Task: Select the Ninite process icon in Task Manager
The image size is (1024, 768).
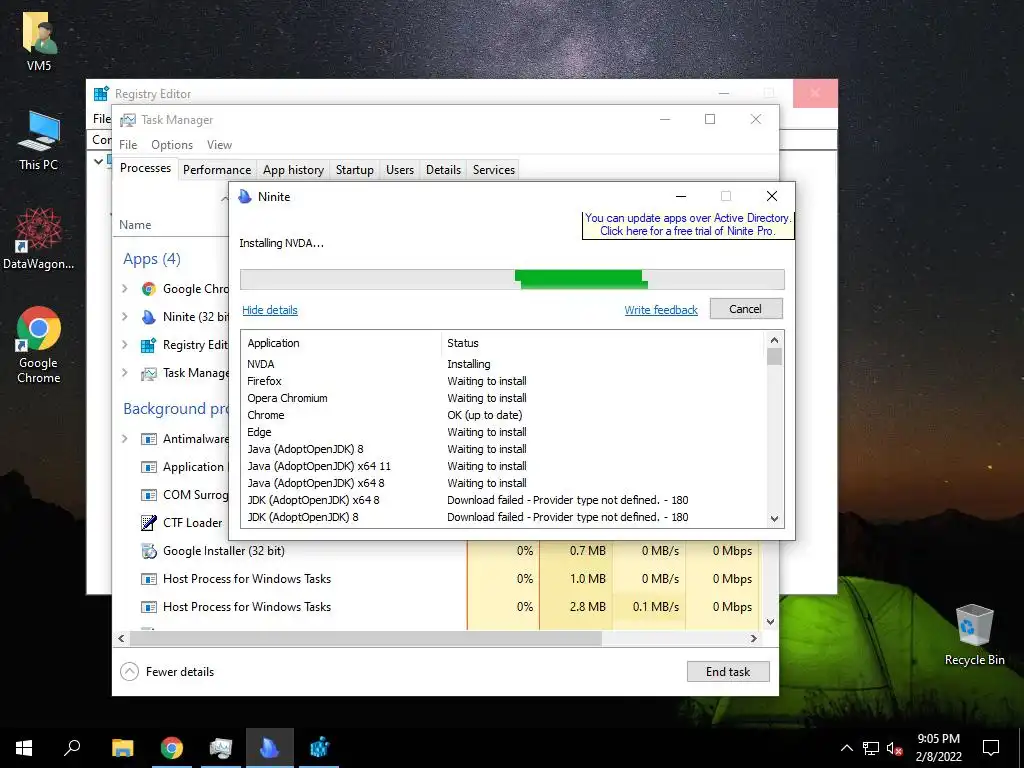Action: click(149, 317)
